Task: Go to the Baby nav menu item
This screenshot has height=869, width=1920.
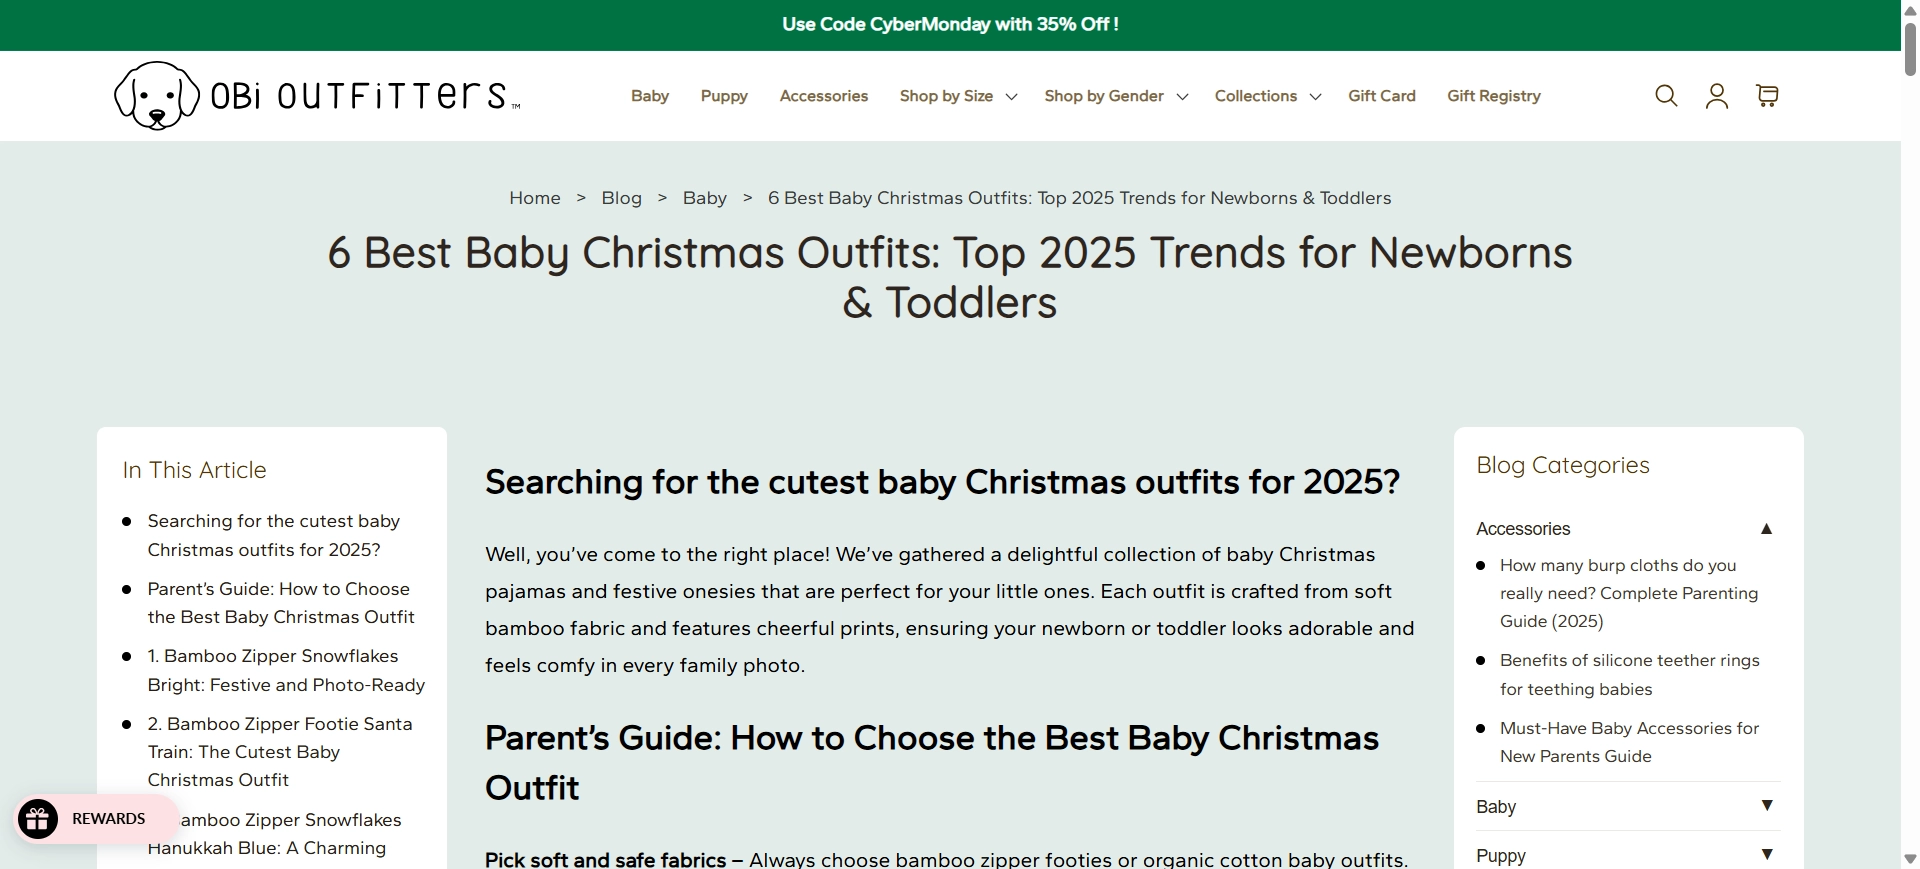Action: (x=649, y=96)
